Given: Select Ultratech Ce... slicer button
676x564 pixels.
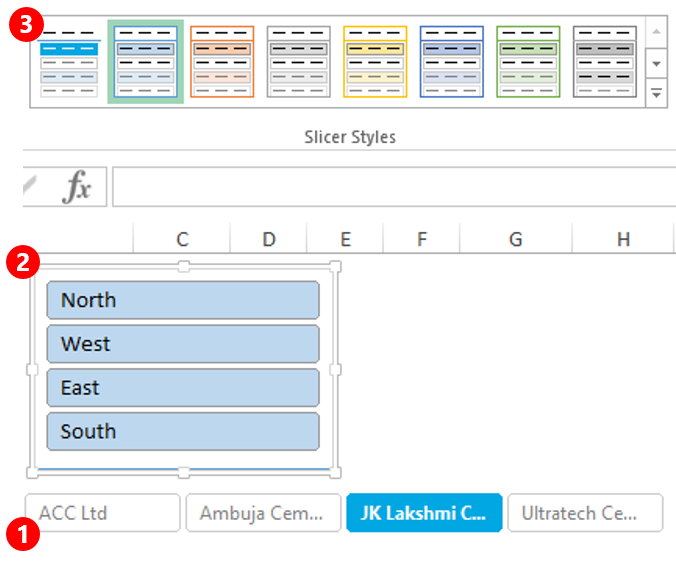Looking at the screenshot, I should (585, 513).
